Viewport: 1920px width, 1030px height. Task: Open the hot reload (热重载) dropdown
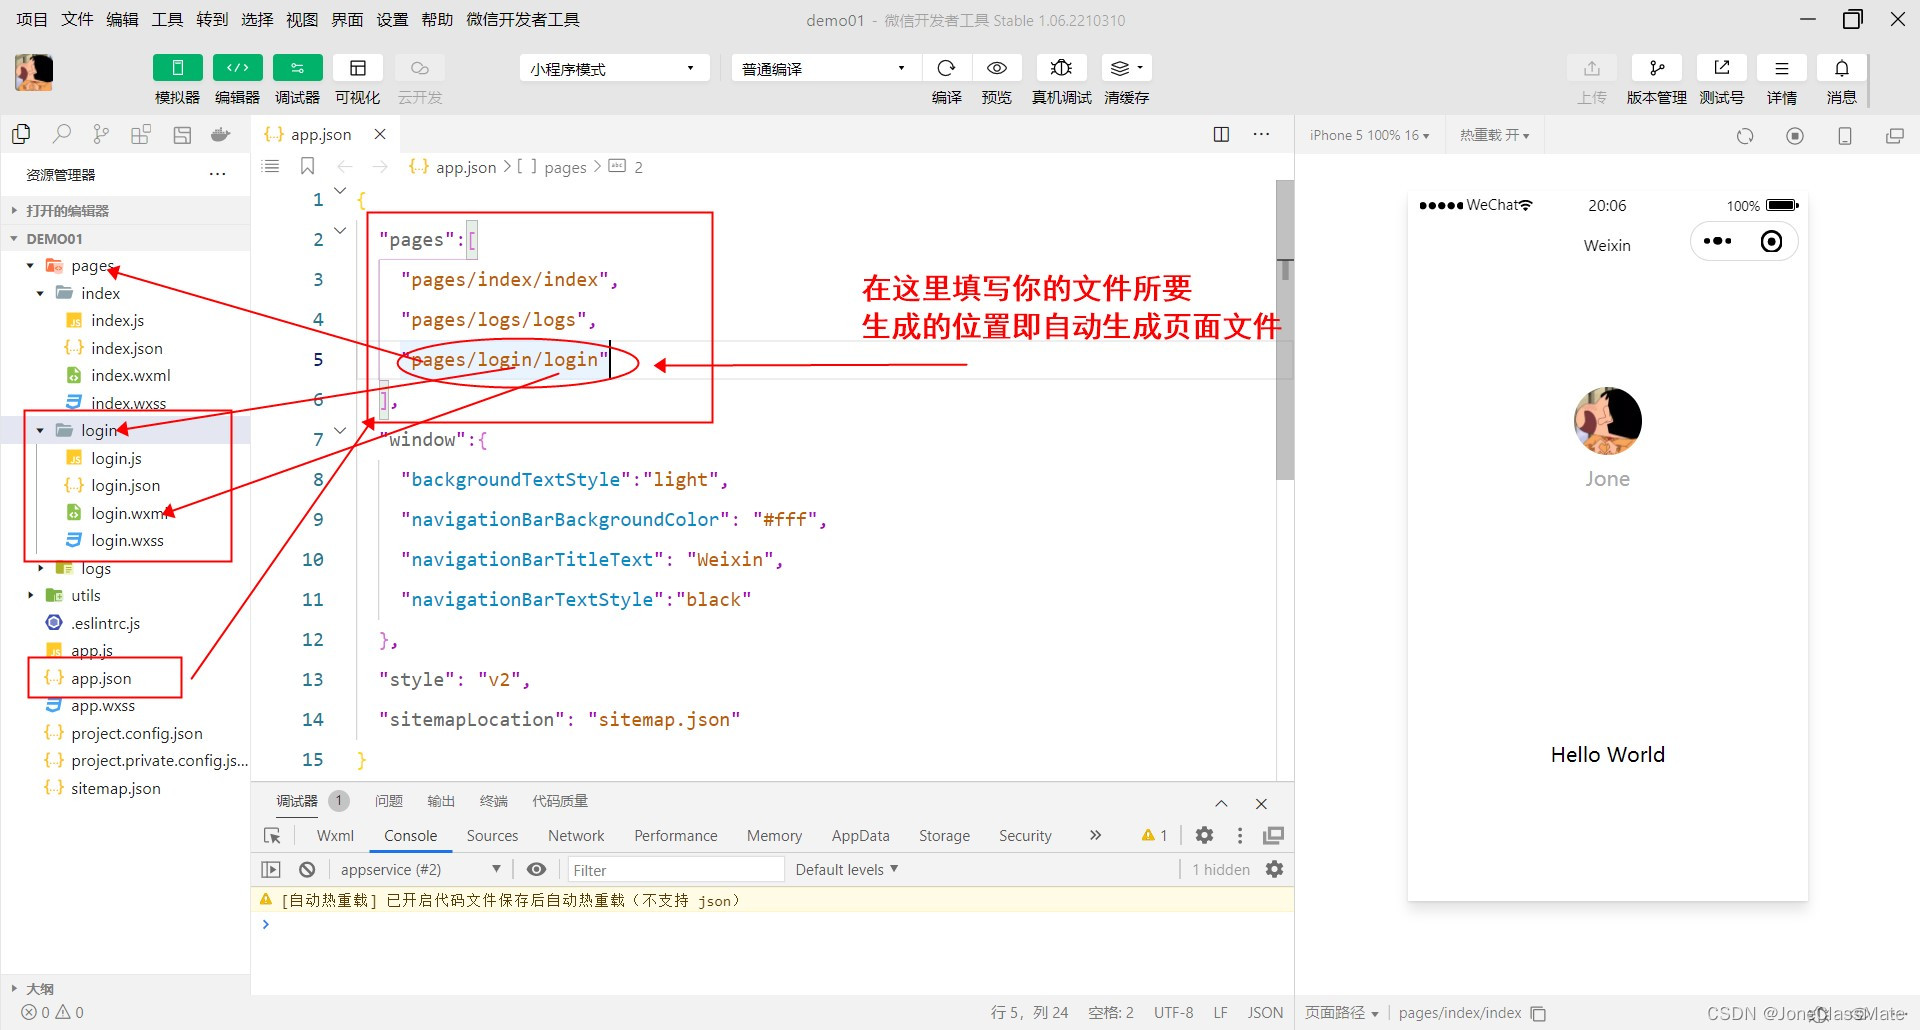[1495, 135]
